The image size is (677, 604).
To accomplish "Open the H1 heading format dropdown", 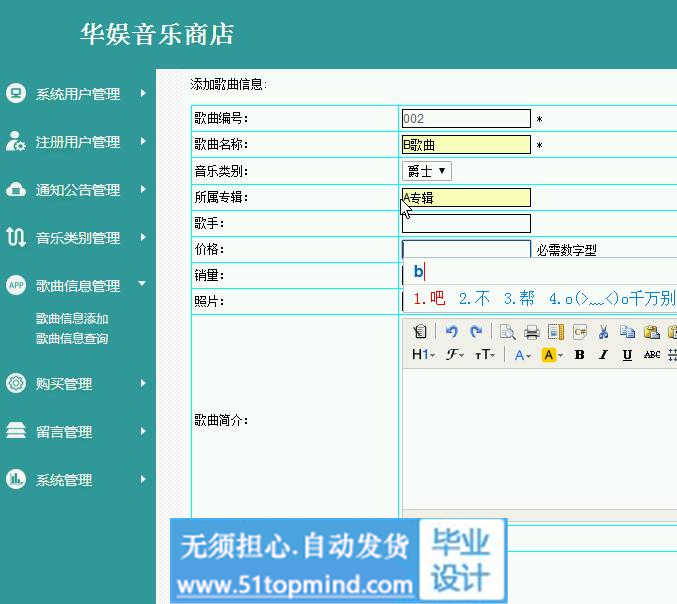I will [x=423, y=355].
